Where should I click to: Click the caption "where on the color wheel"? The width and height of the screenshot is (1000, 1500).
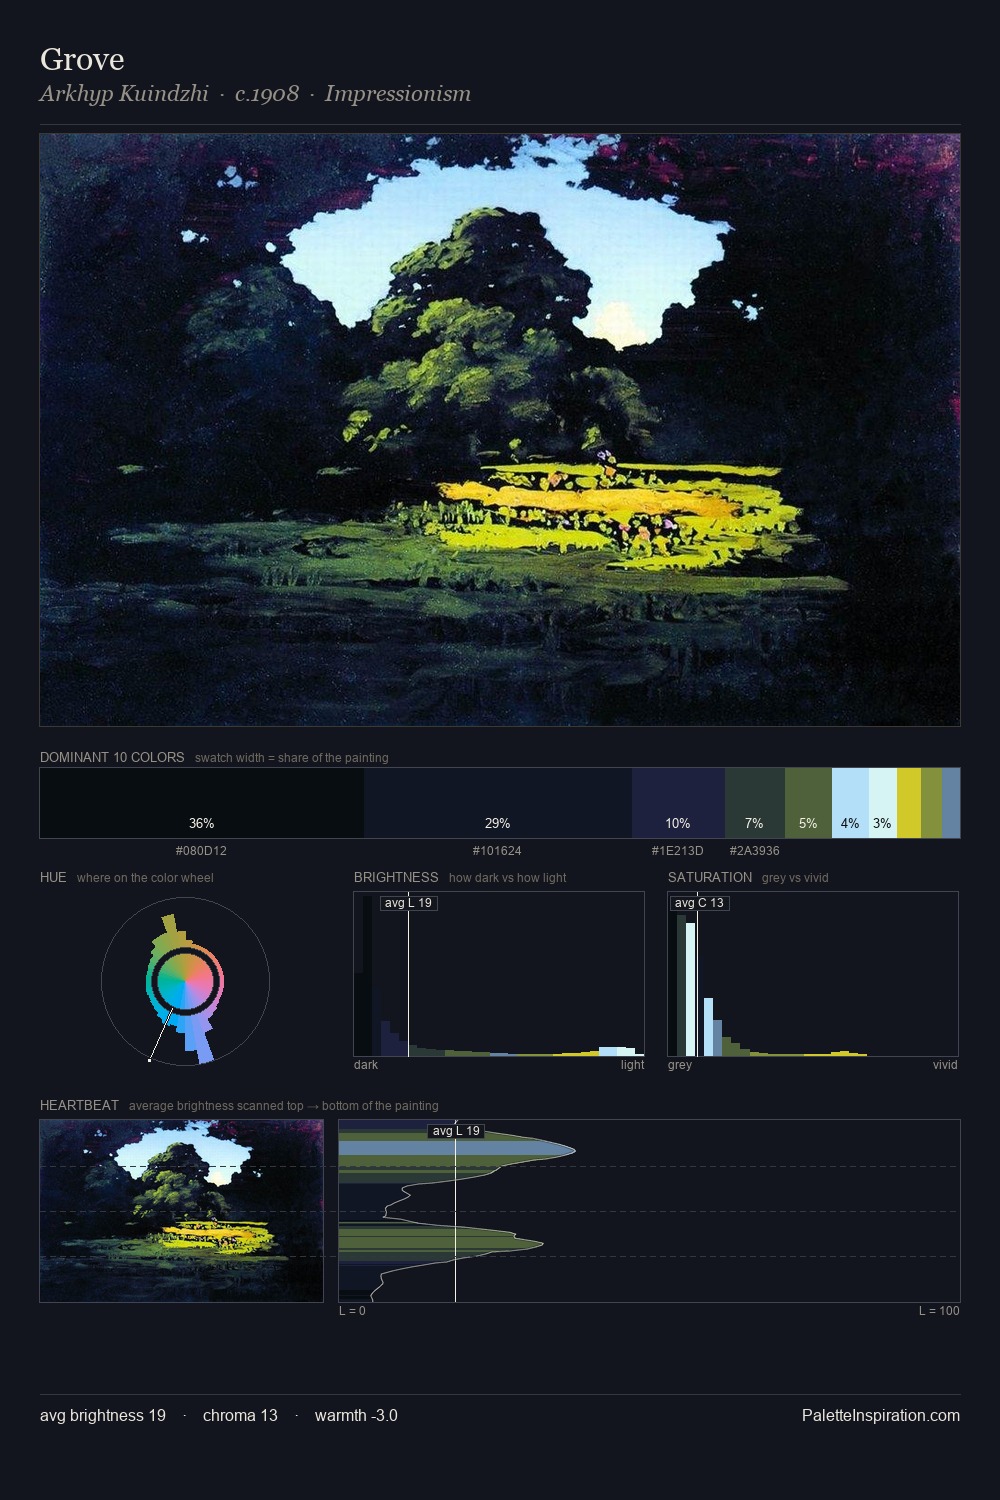(145, 878)
